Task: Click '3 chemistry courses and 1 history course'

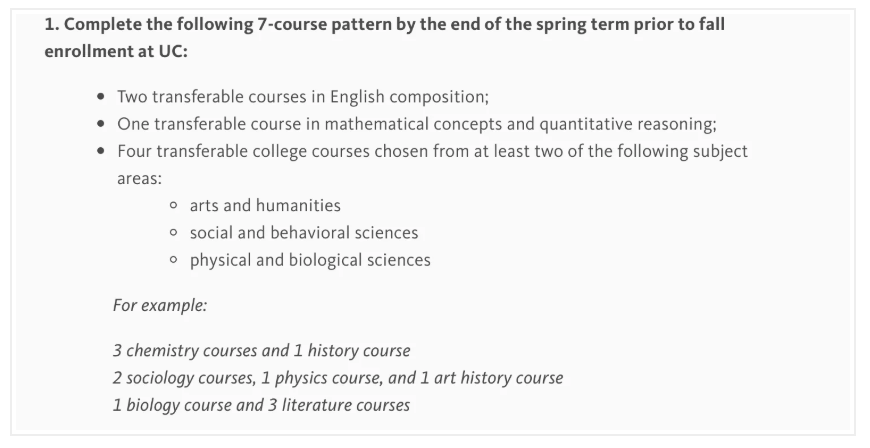Action: (262, 351)
